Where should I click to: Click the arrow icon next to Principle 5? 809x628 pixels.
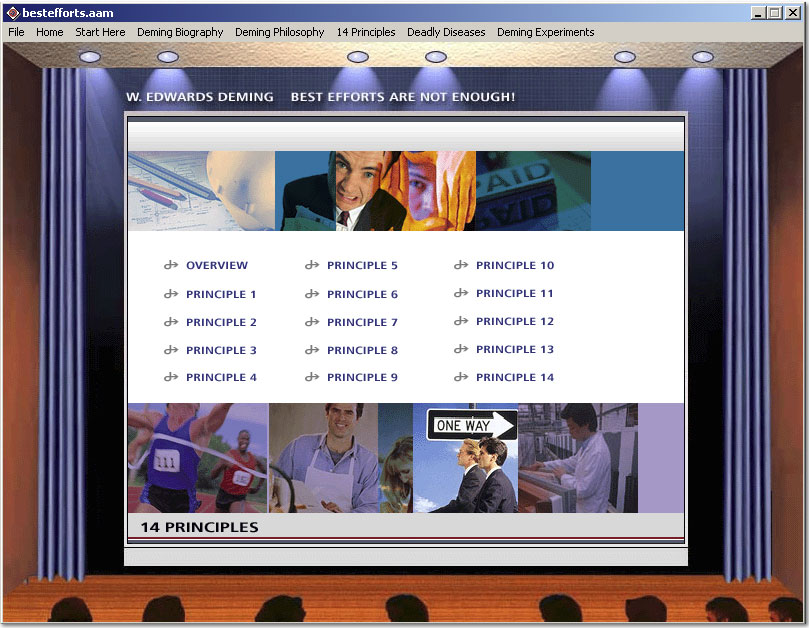click(312, 266)
